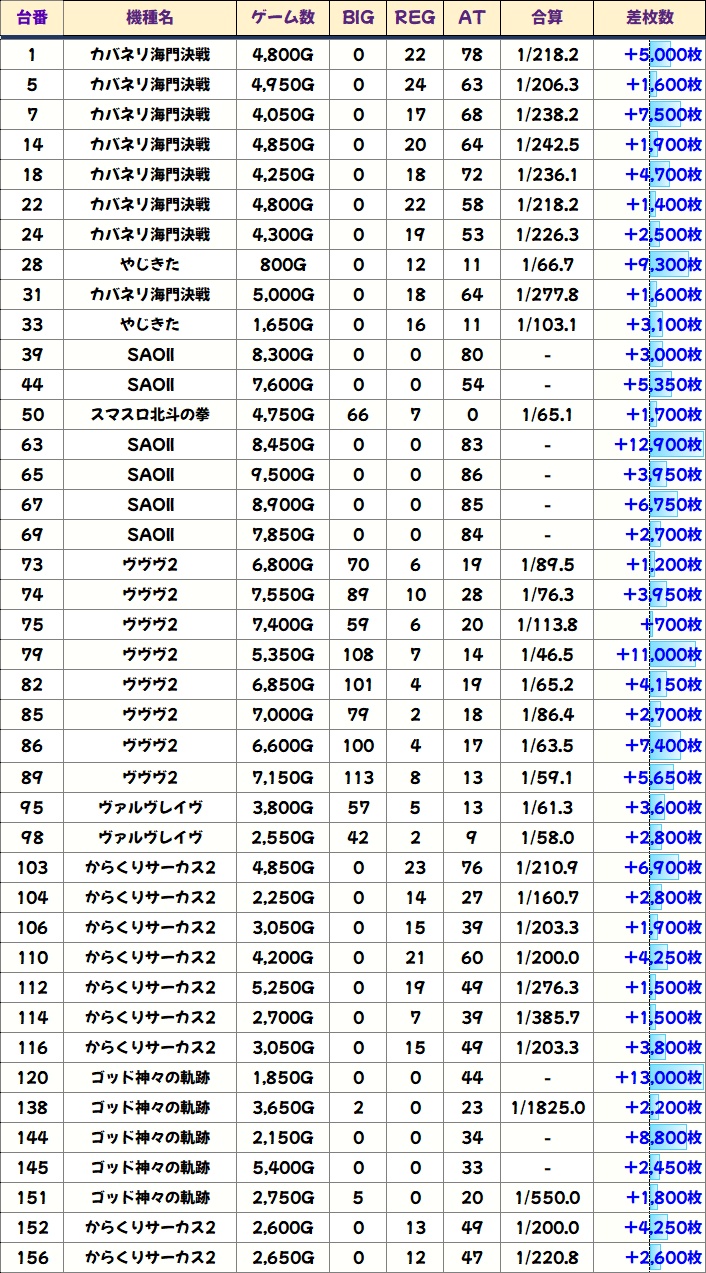
Task: Click the 8,300G games cell
Action: (x=283, y=355)
